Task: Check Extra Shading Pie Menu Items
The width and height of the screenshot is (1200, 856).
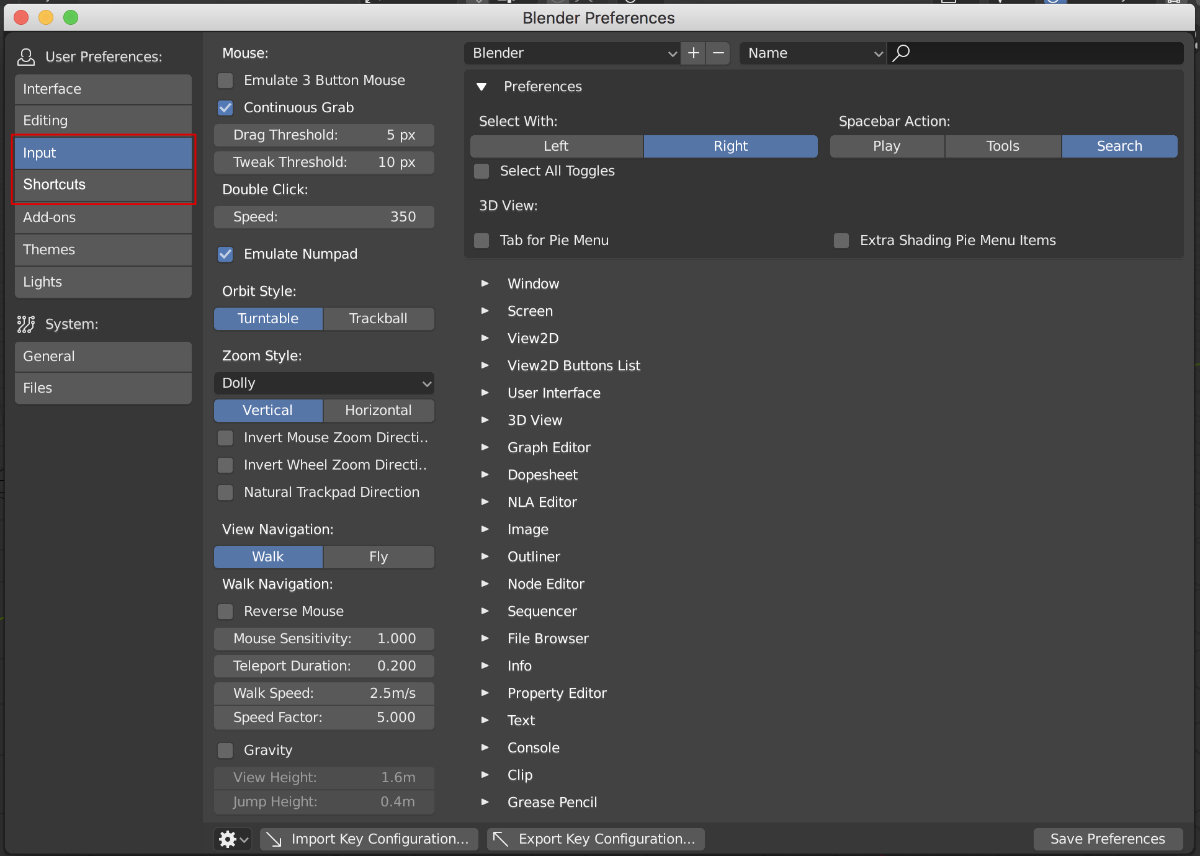Action: coord(842,240)
